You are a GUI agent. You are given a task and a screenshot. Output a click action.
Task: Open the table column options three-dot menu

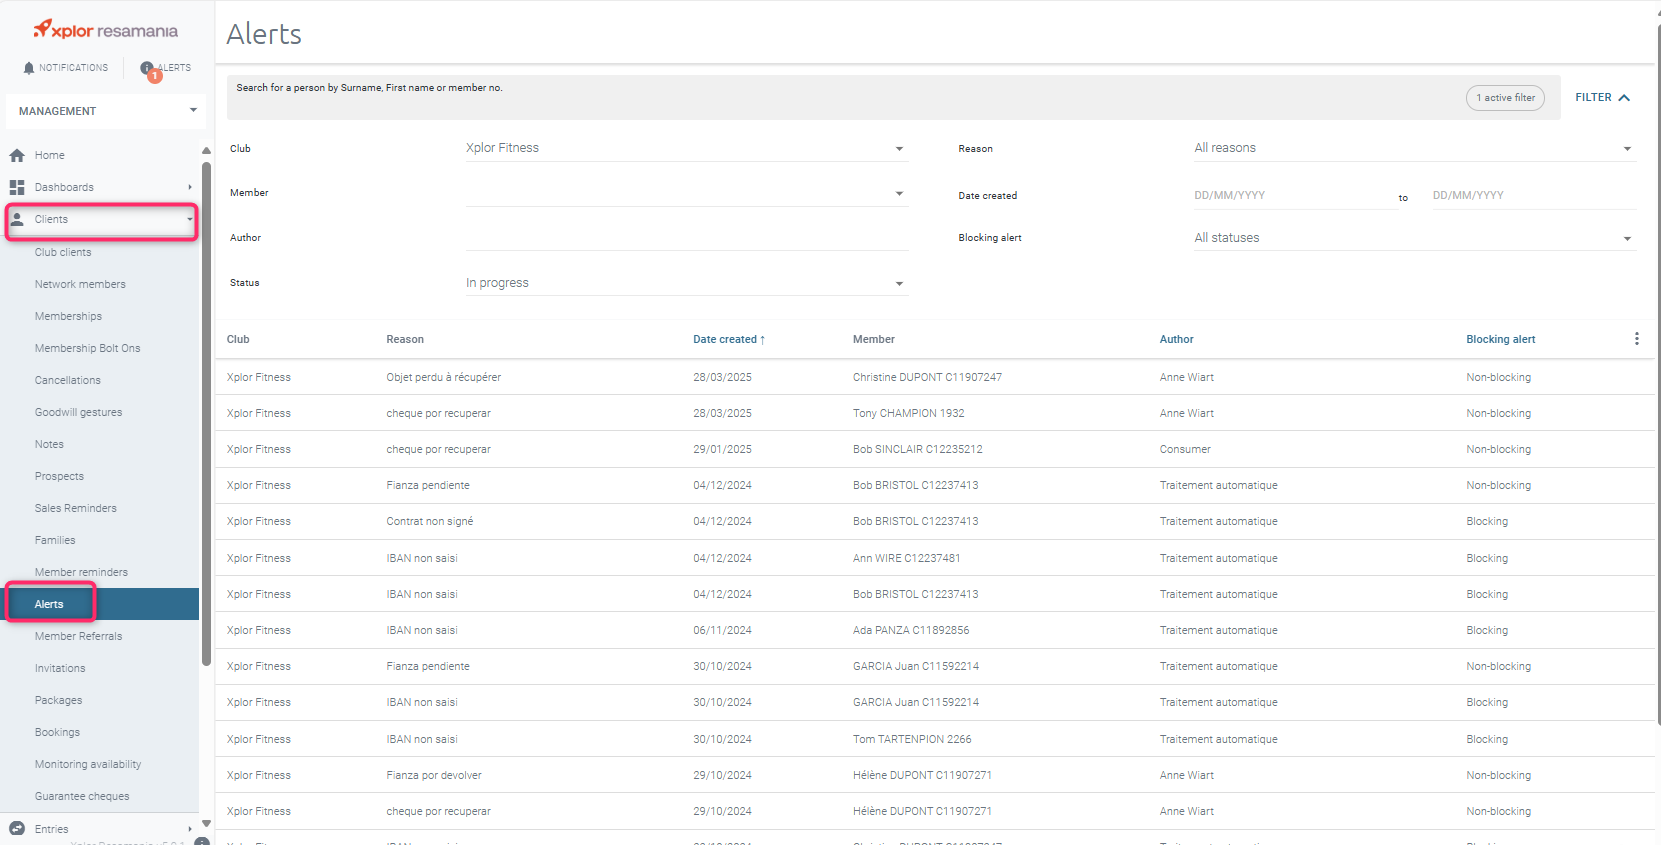[x=1636, y=339]
